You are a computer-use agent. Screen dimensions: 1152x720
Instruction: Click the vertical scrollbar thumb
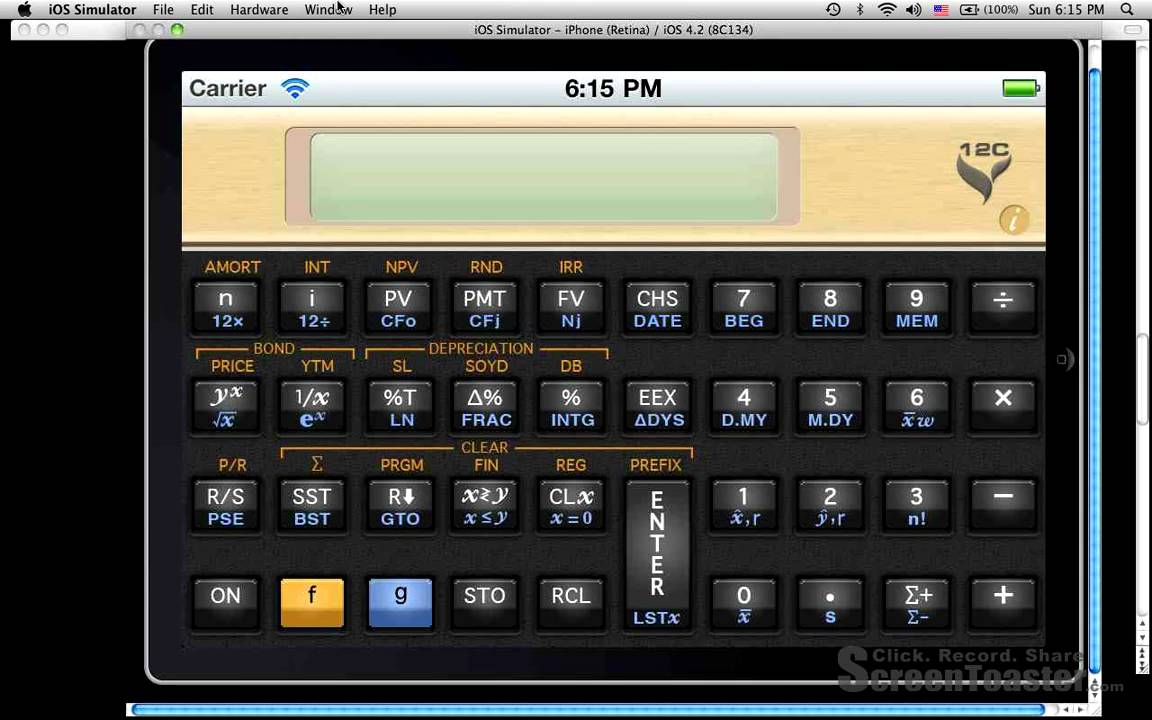1095,371
